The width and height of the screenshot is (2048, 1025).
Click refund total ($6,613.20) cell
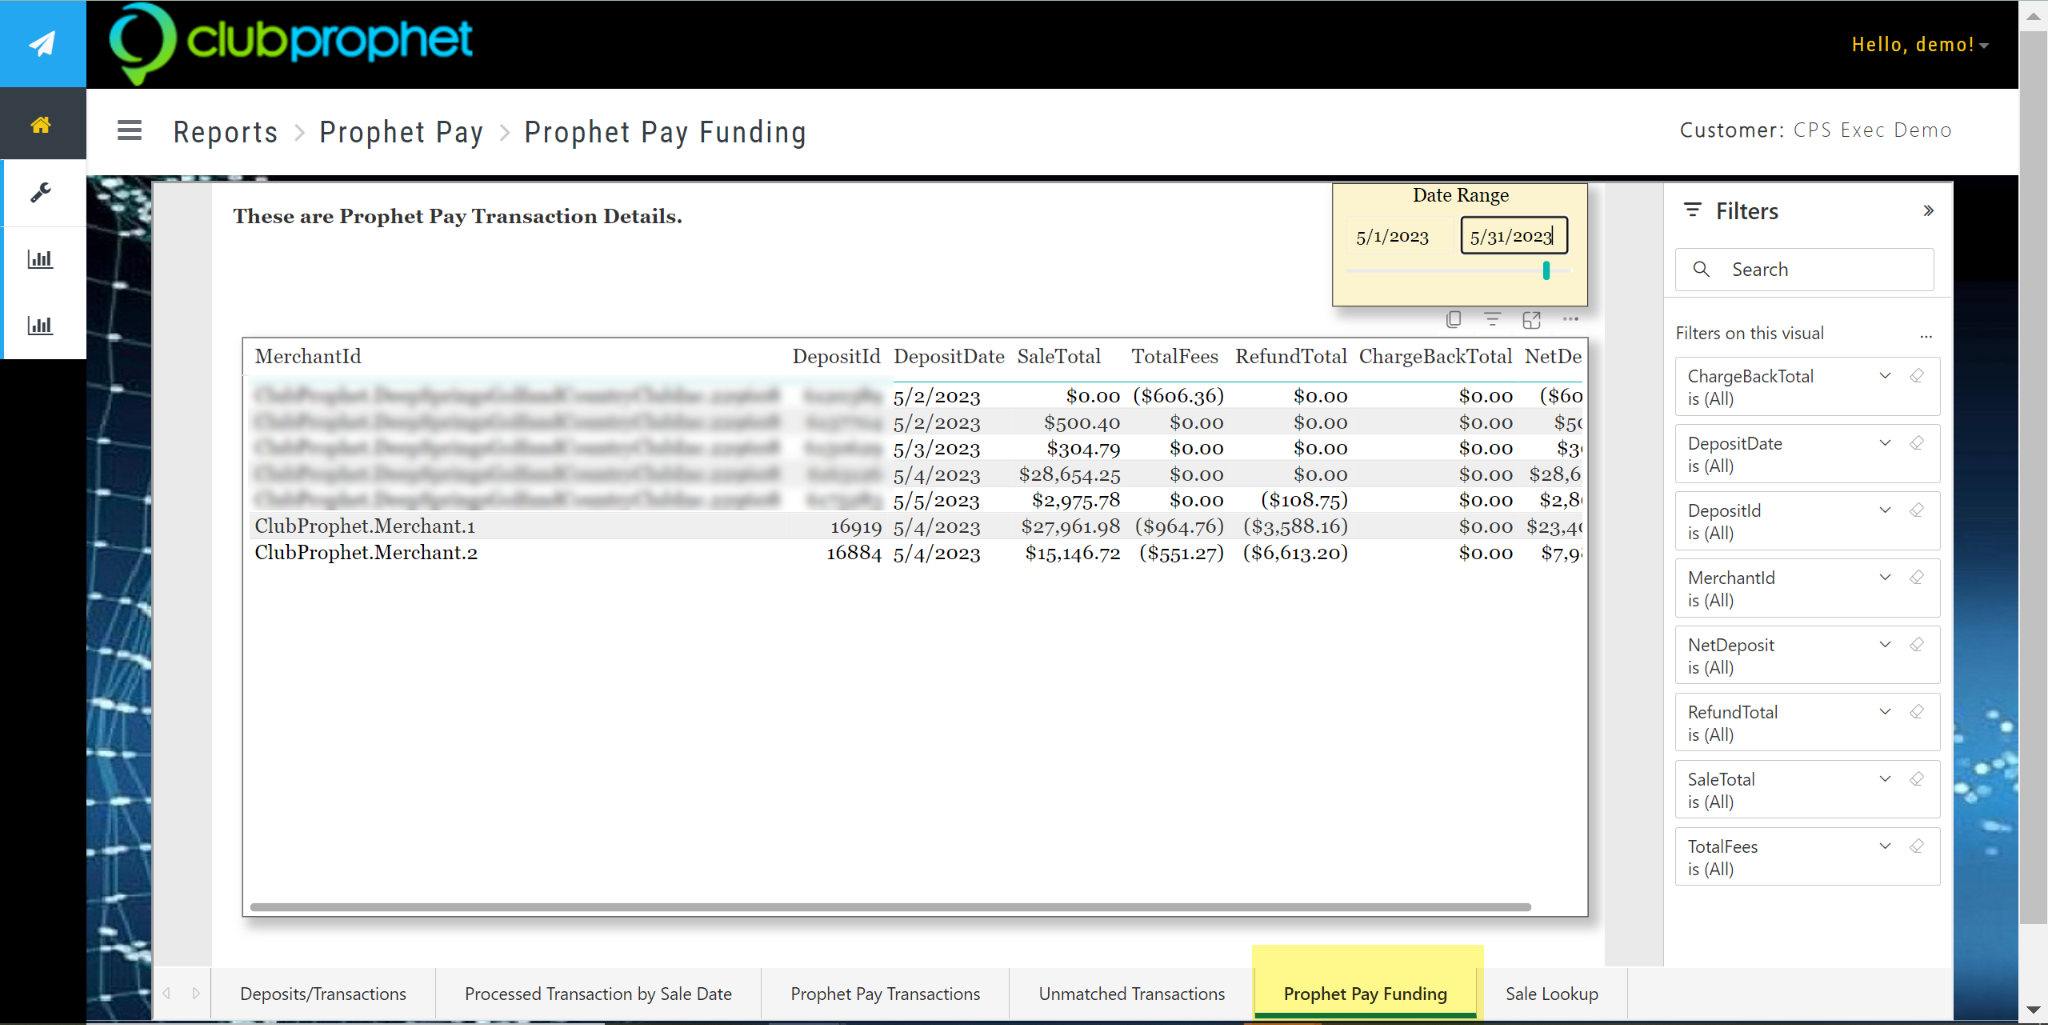click(1295, 553)
